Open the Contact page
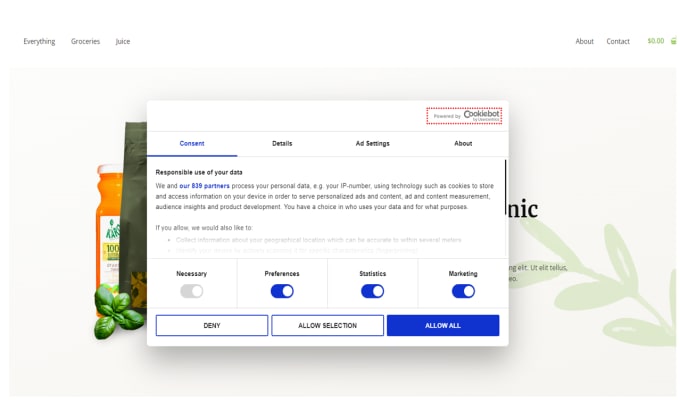Viewport: 680px width, 409px height. coord(618,41)
